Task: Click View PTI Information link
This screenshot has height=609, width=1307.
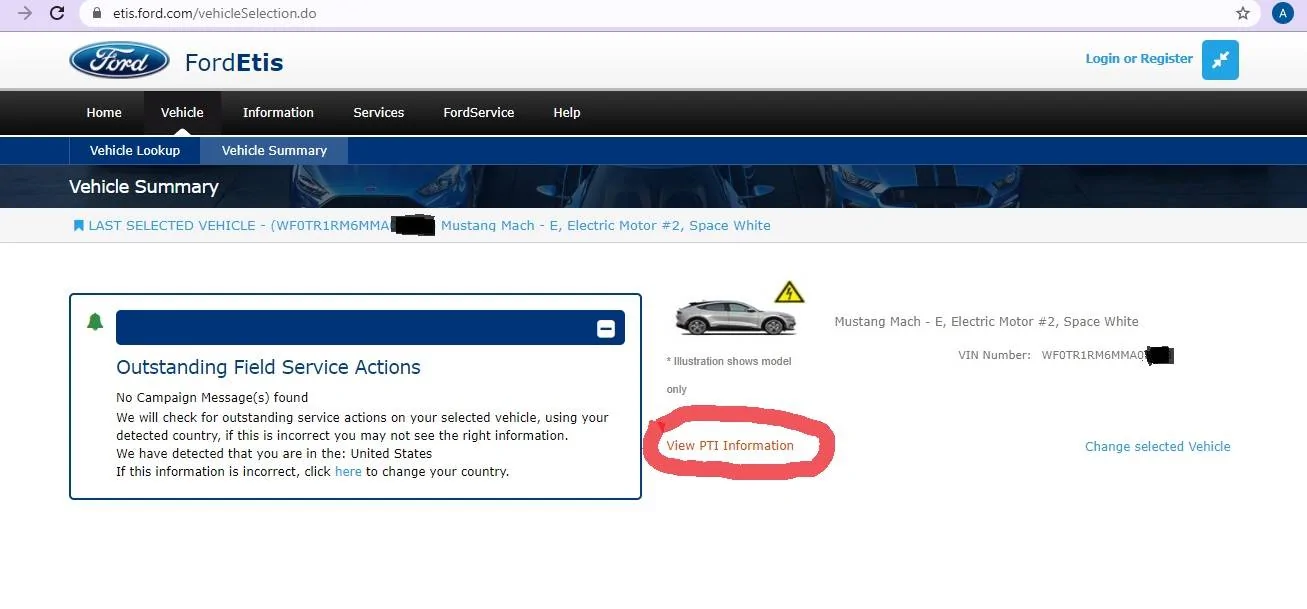Action: coord(730,445)
